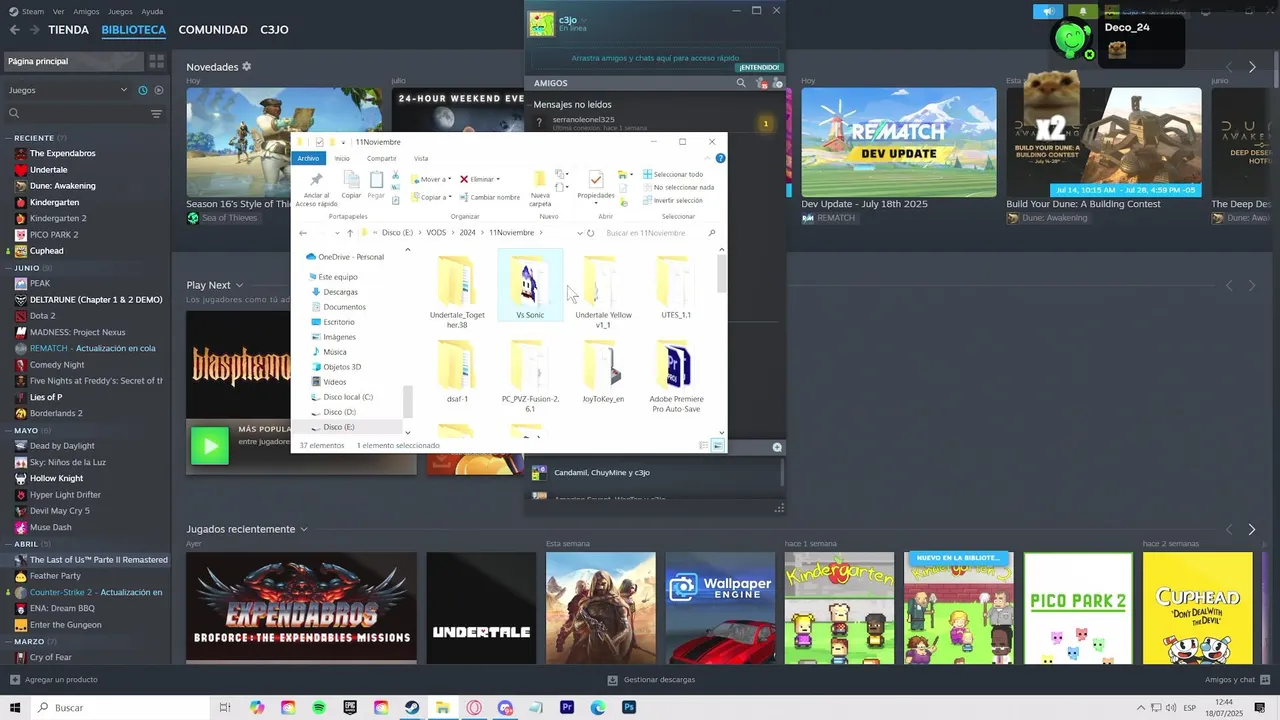Open the Juegos dropdown in Steam sidebar
Screen dimensions: 1280x720
tap(68, 90)
